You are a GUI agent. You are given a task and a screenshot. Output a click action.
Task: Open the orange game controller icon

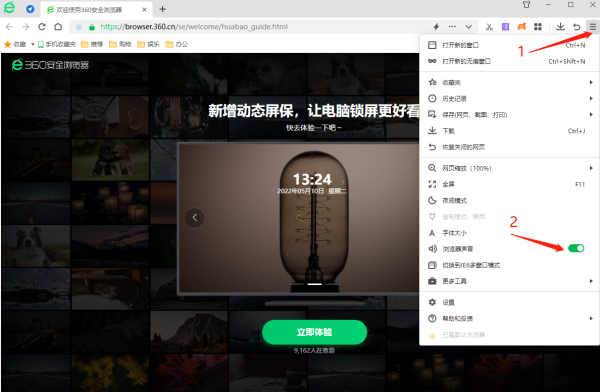[522, 27]
